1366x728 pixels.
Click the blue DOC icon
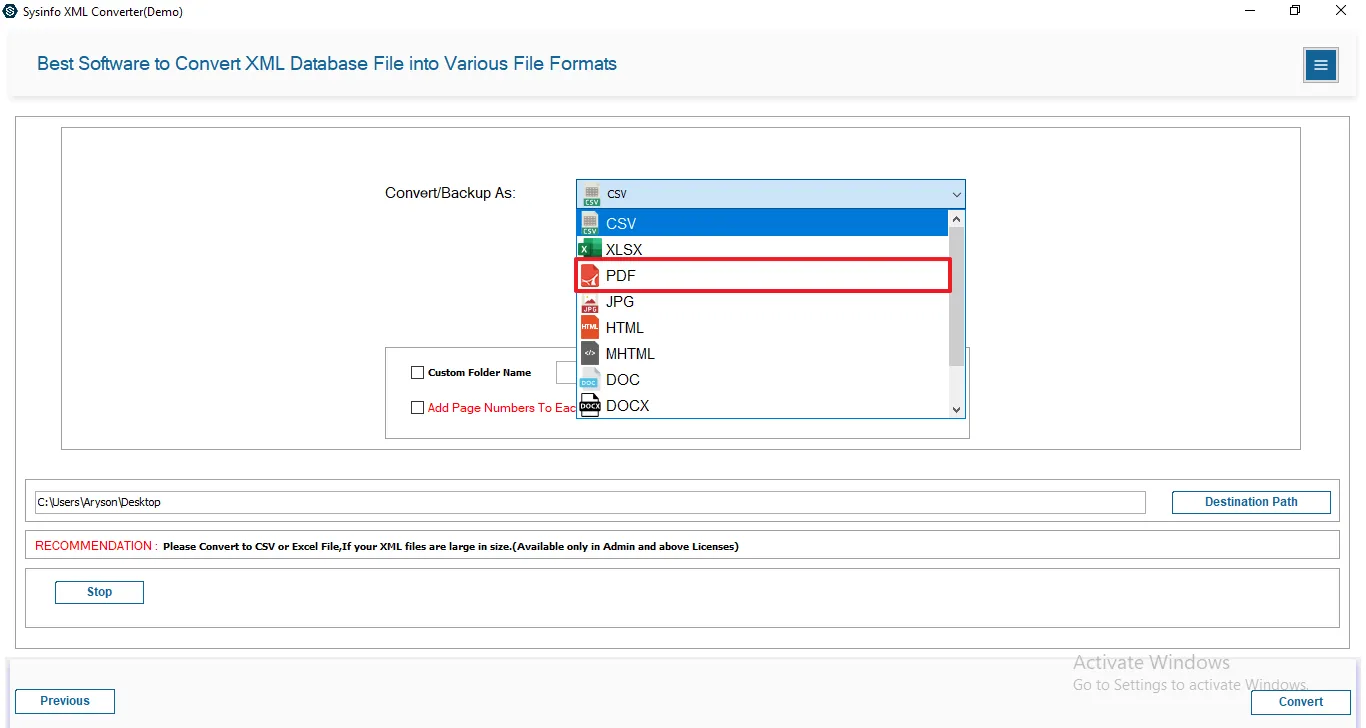(590, 379)
